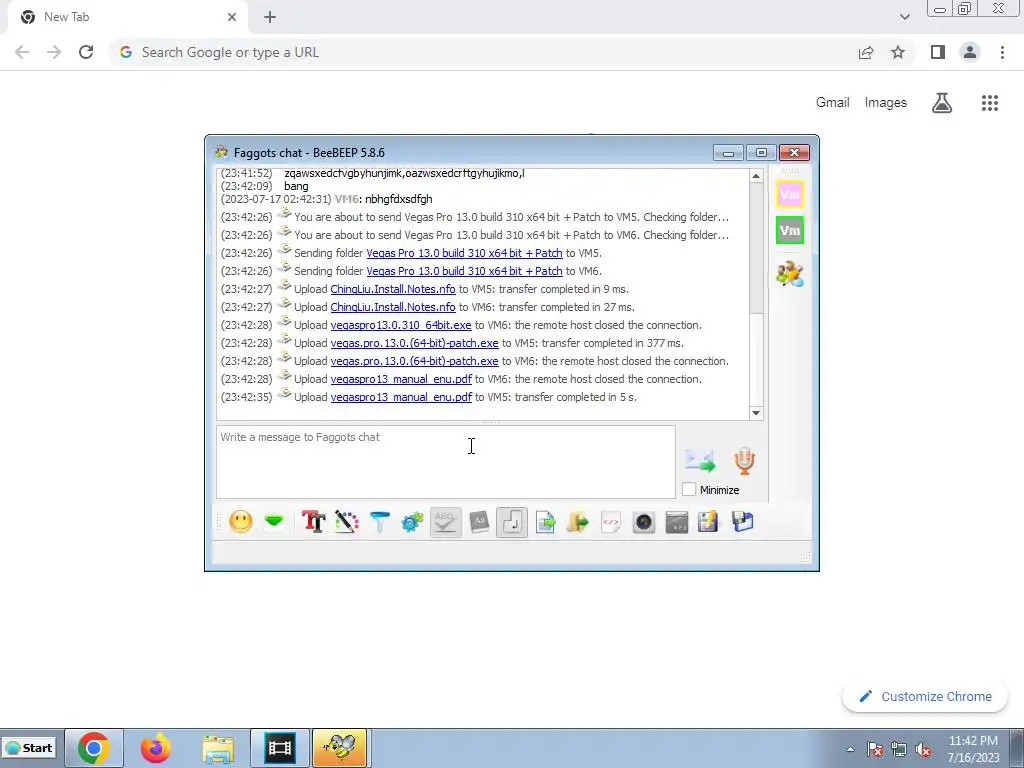Toggle ABC spell checking button
Viewport: 1024px width, 768px height.
click(x=445, y=522)
